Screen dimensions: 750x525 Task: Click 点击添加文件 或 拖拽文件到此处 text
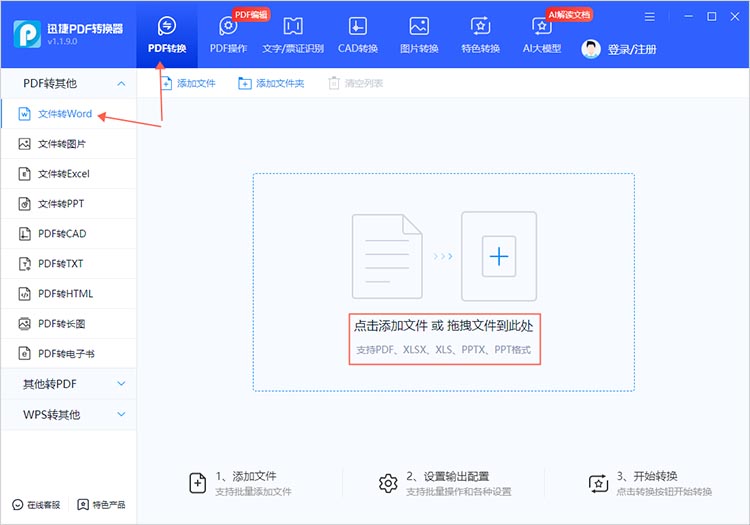coord(443,326)
